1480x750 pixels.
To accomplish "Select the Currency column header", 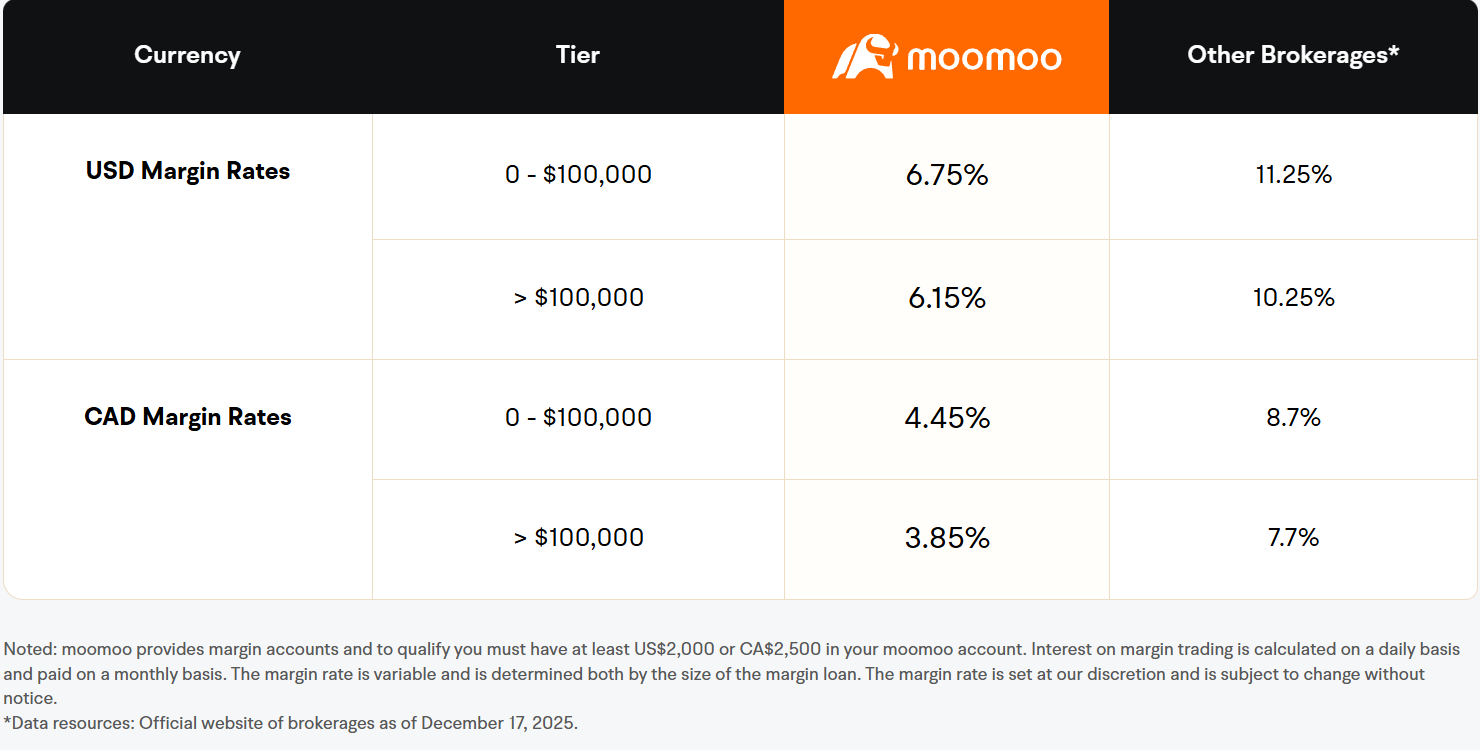I will 187,55.
